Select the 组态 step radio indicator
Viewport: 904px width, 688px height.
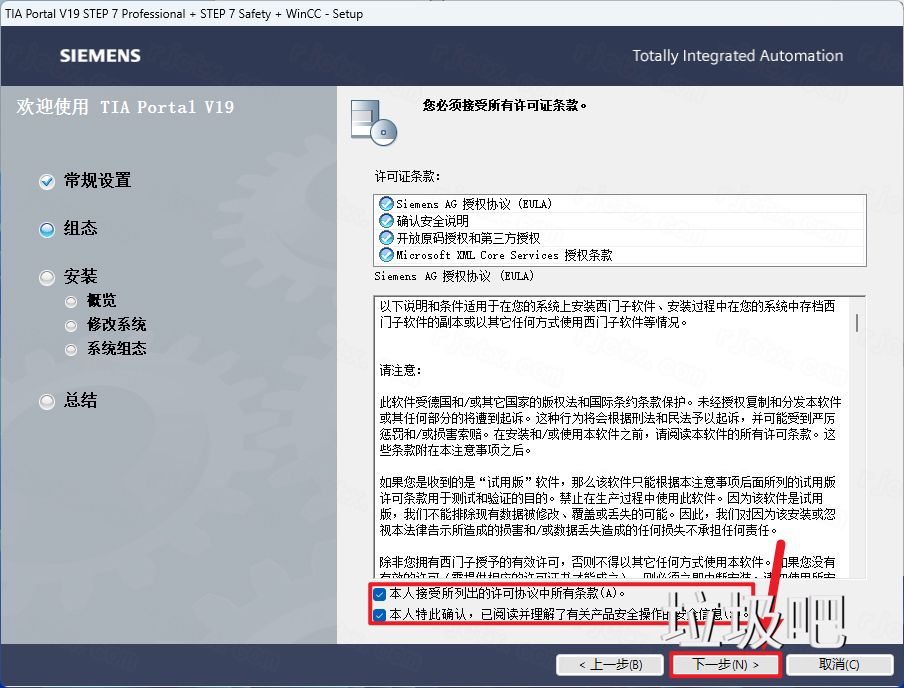[x=46, y=229]
